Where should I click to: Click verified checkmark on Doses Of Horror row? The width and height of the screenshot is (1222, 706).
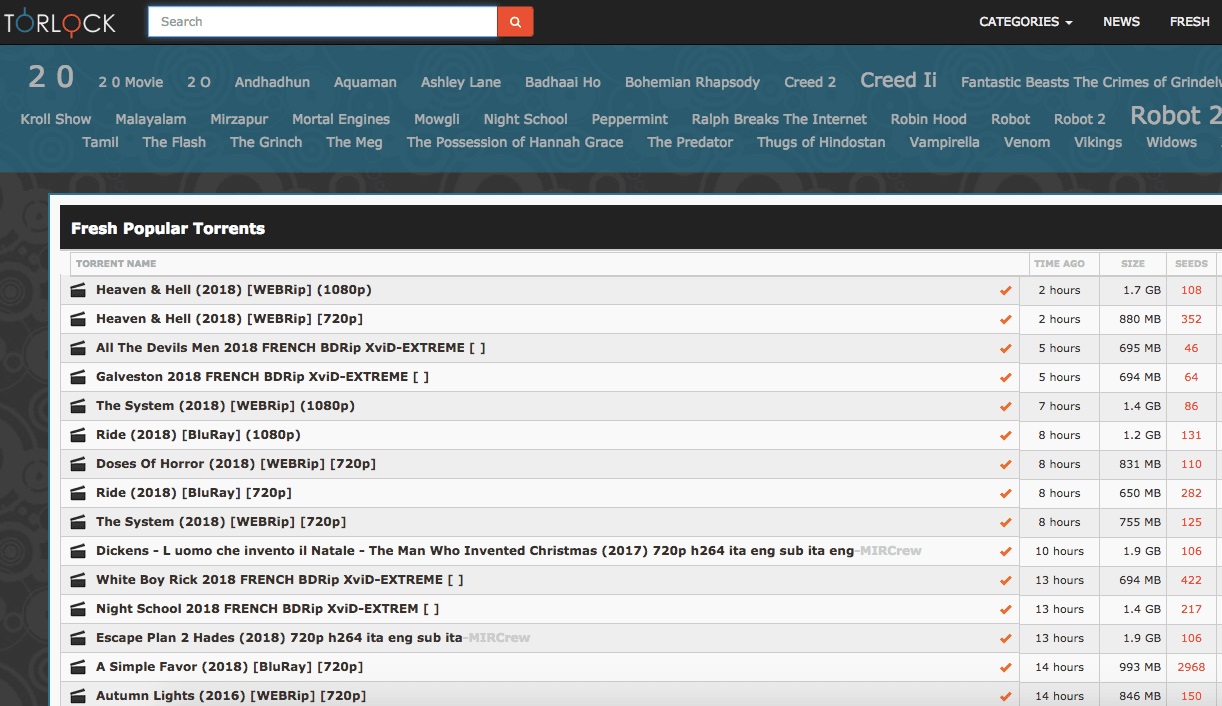click(x=1006, y=465)
